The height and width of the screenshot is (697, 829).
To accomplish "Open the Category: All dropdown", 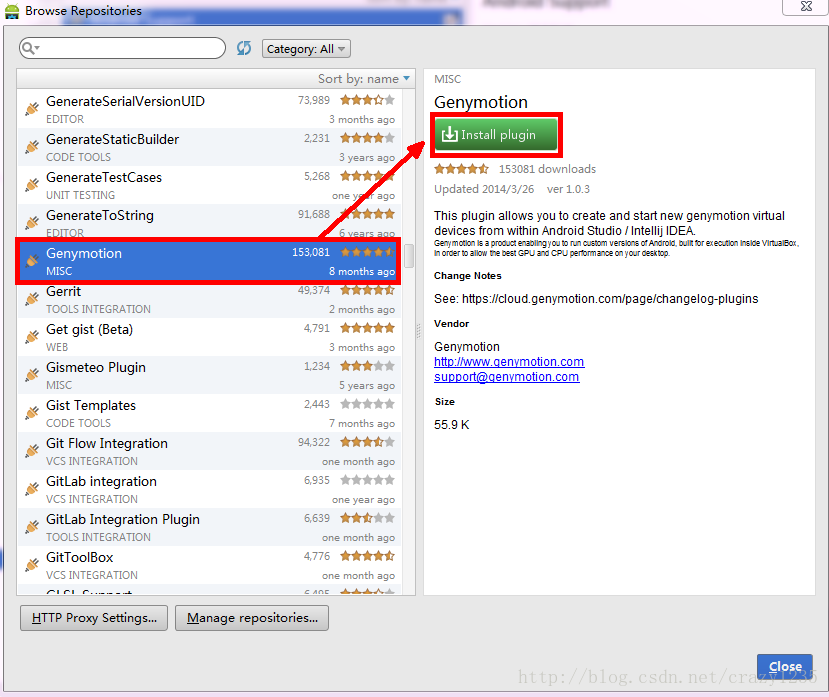I will pyautogui.click(x=306, y=49).
